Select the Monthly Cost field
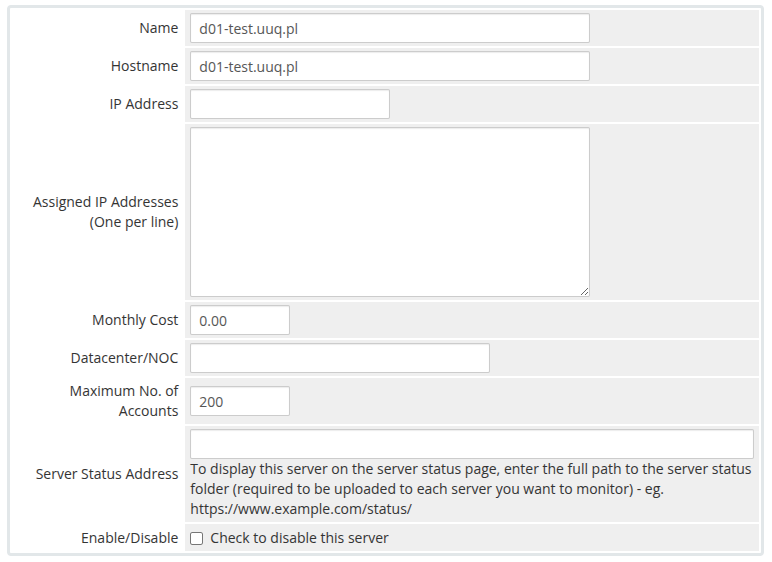The width and height of the screenshot is (772, 562). [x=239, y=320]
